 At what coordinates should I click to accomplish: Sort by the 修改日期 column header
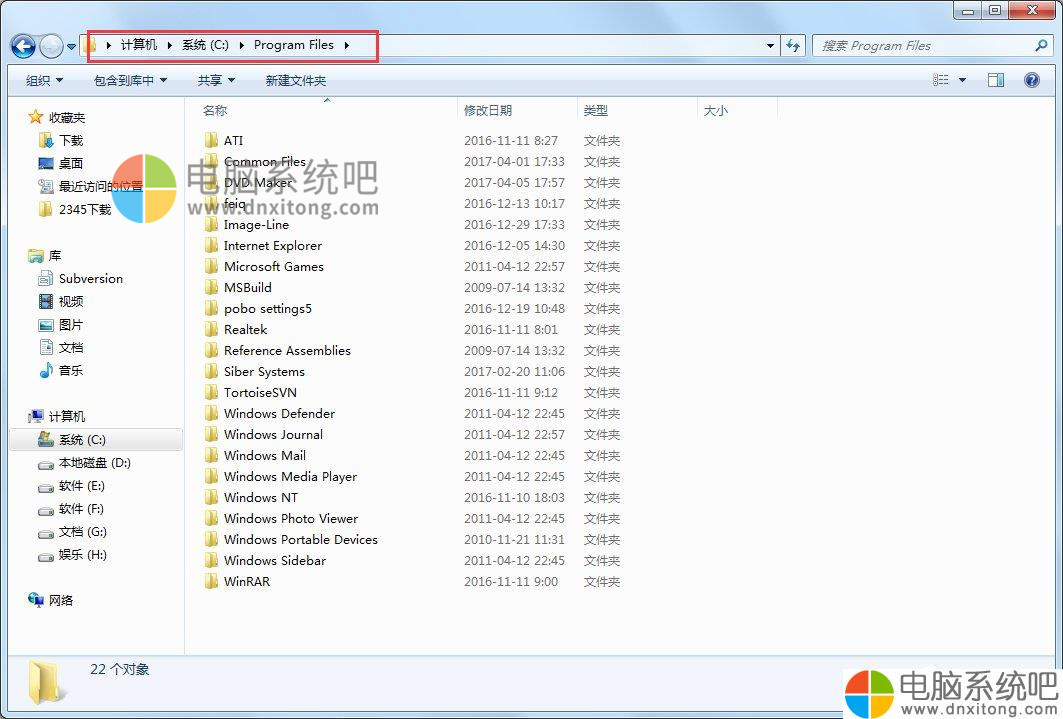[487, 110]
